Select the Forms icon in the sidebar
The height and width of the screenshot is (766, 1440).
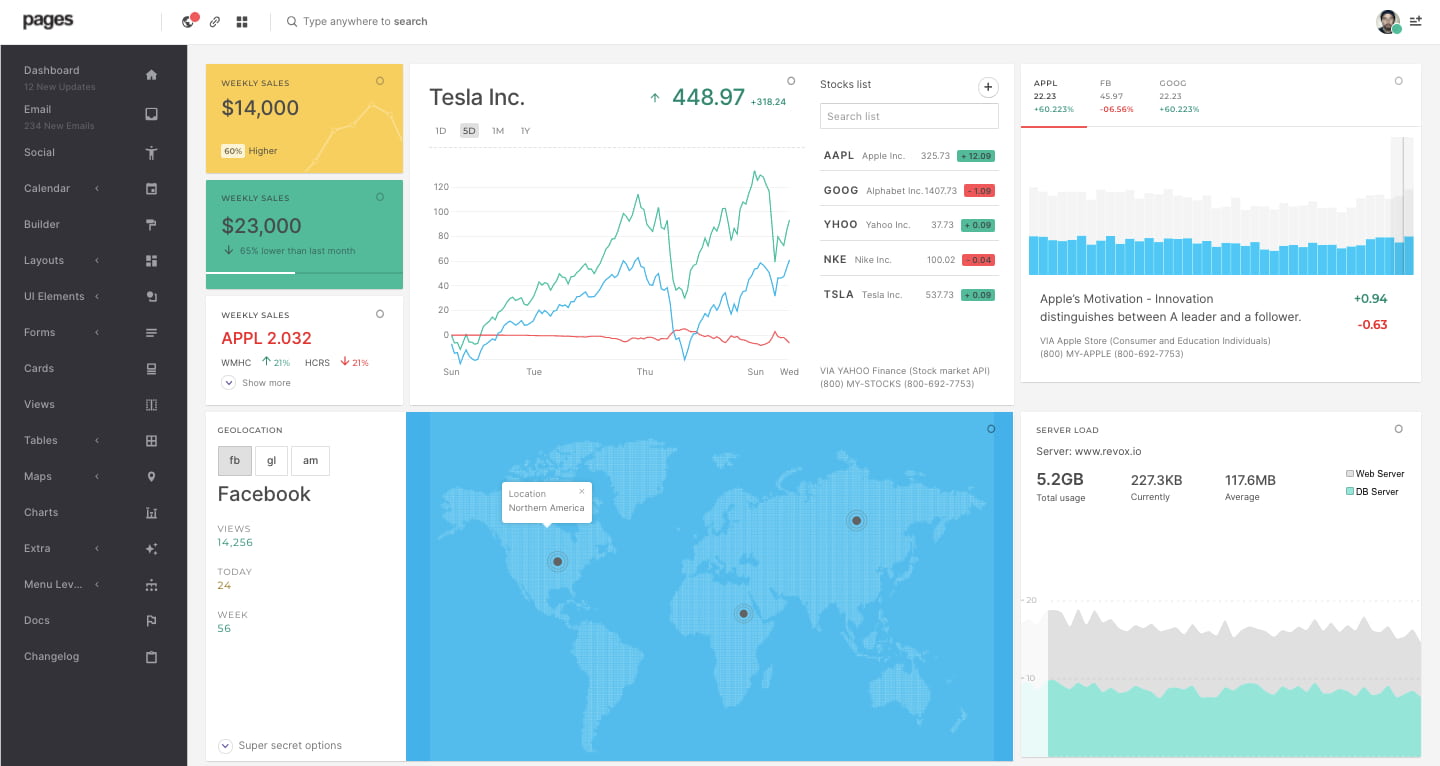pyautogui.click(x=150, y=332)
